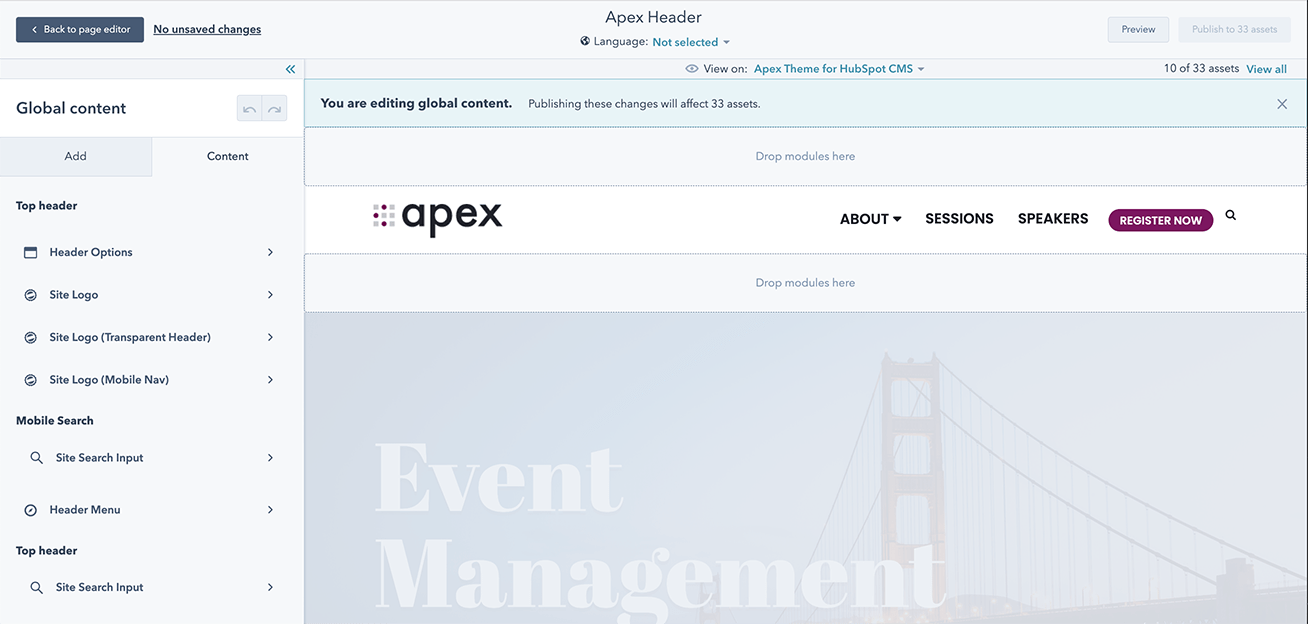1308x624 pixels.
Task: Click the Apex logo in header preview
Action: coord(438,217)
